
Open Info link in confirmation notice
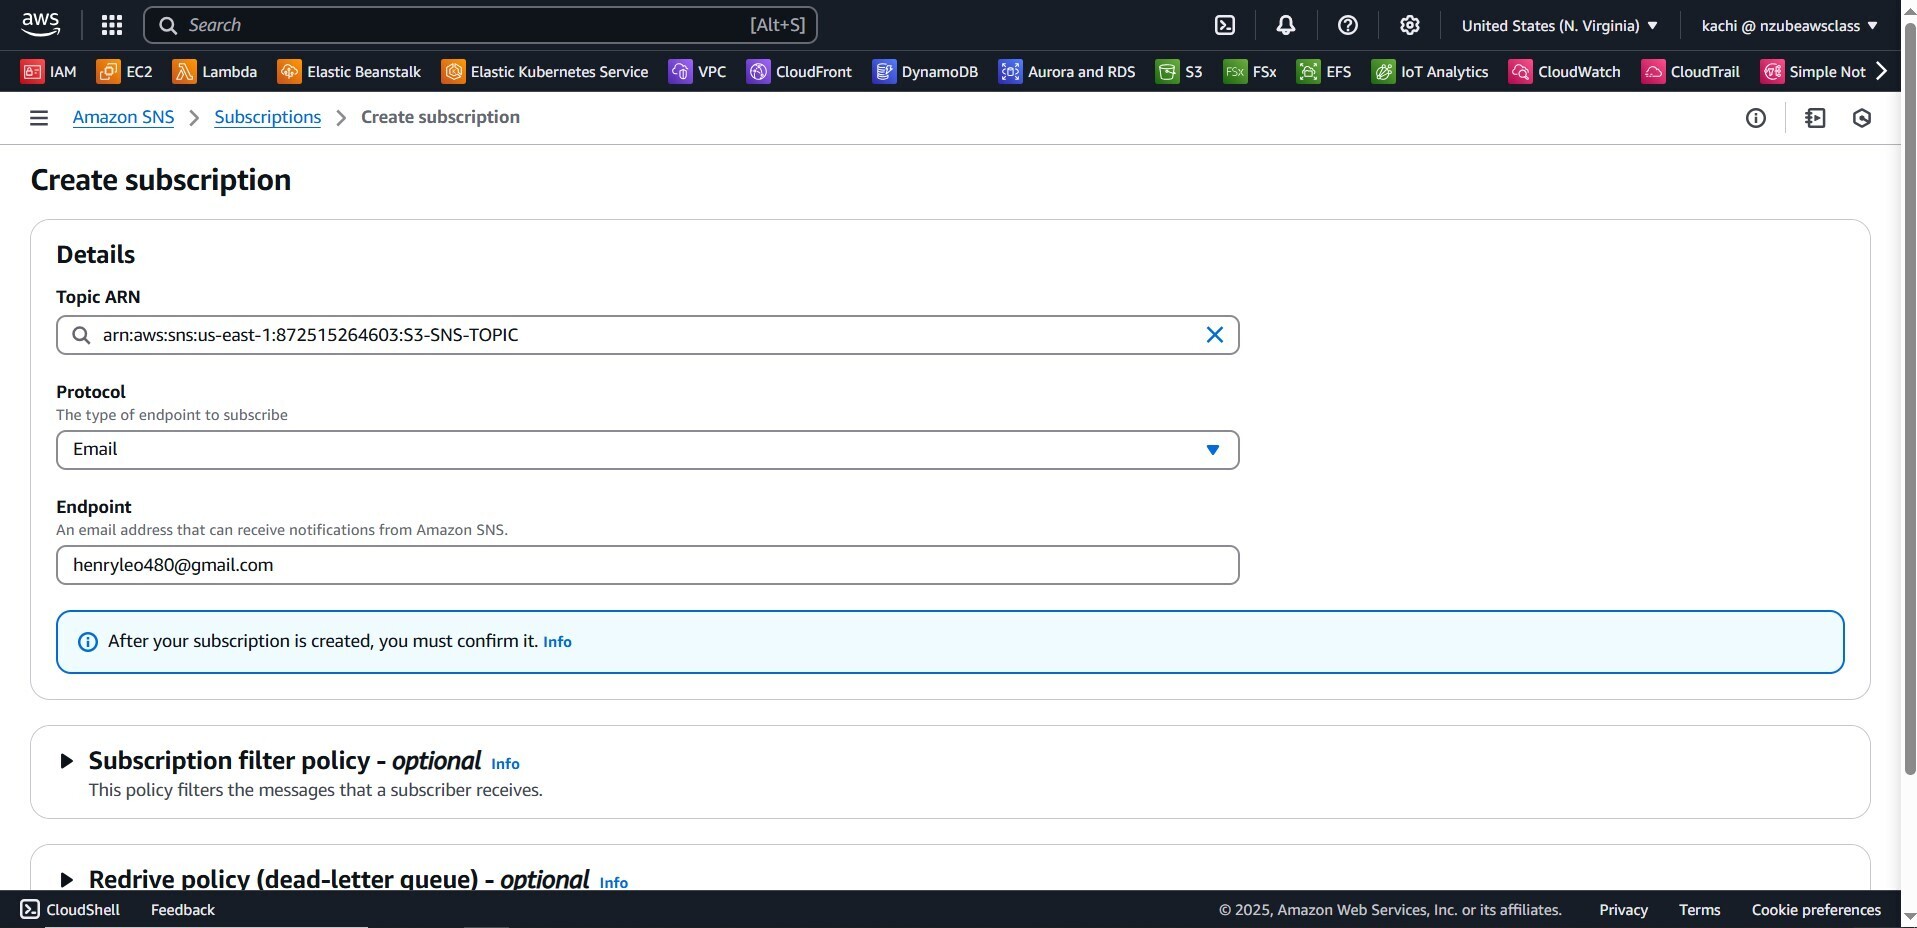pyautogui.click(x=557, y=642)
